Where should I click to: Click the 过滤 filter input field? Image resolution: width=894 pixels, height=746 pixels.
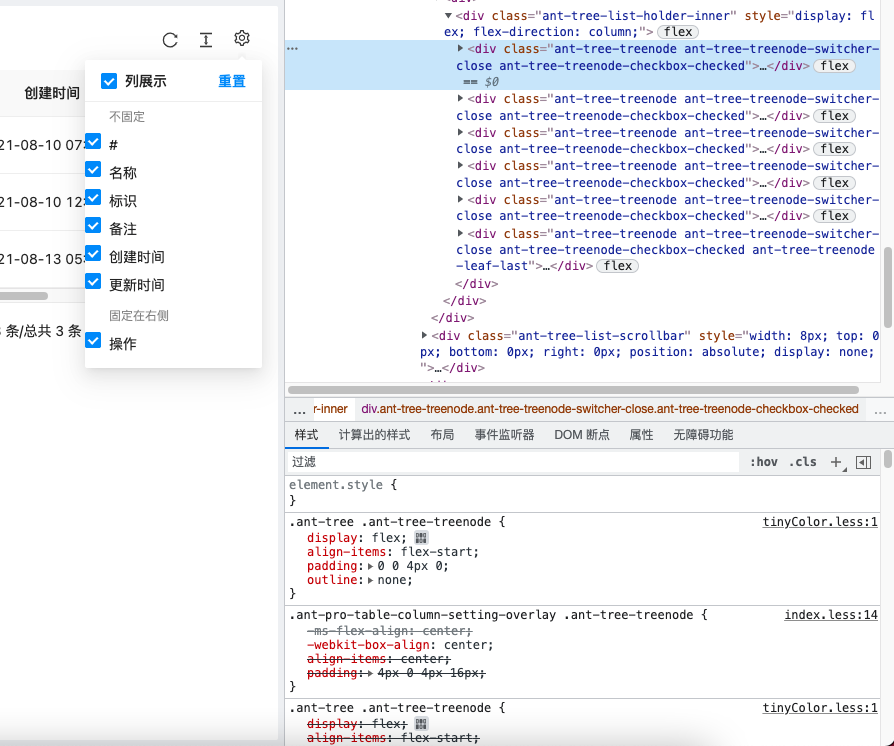(400, 462)
